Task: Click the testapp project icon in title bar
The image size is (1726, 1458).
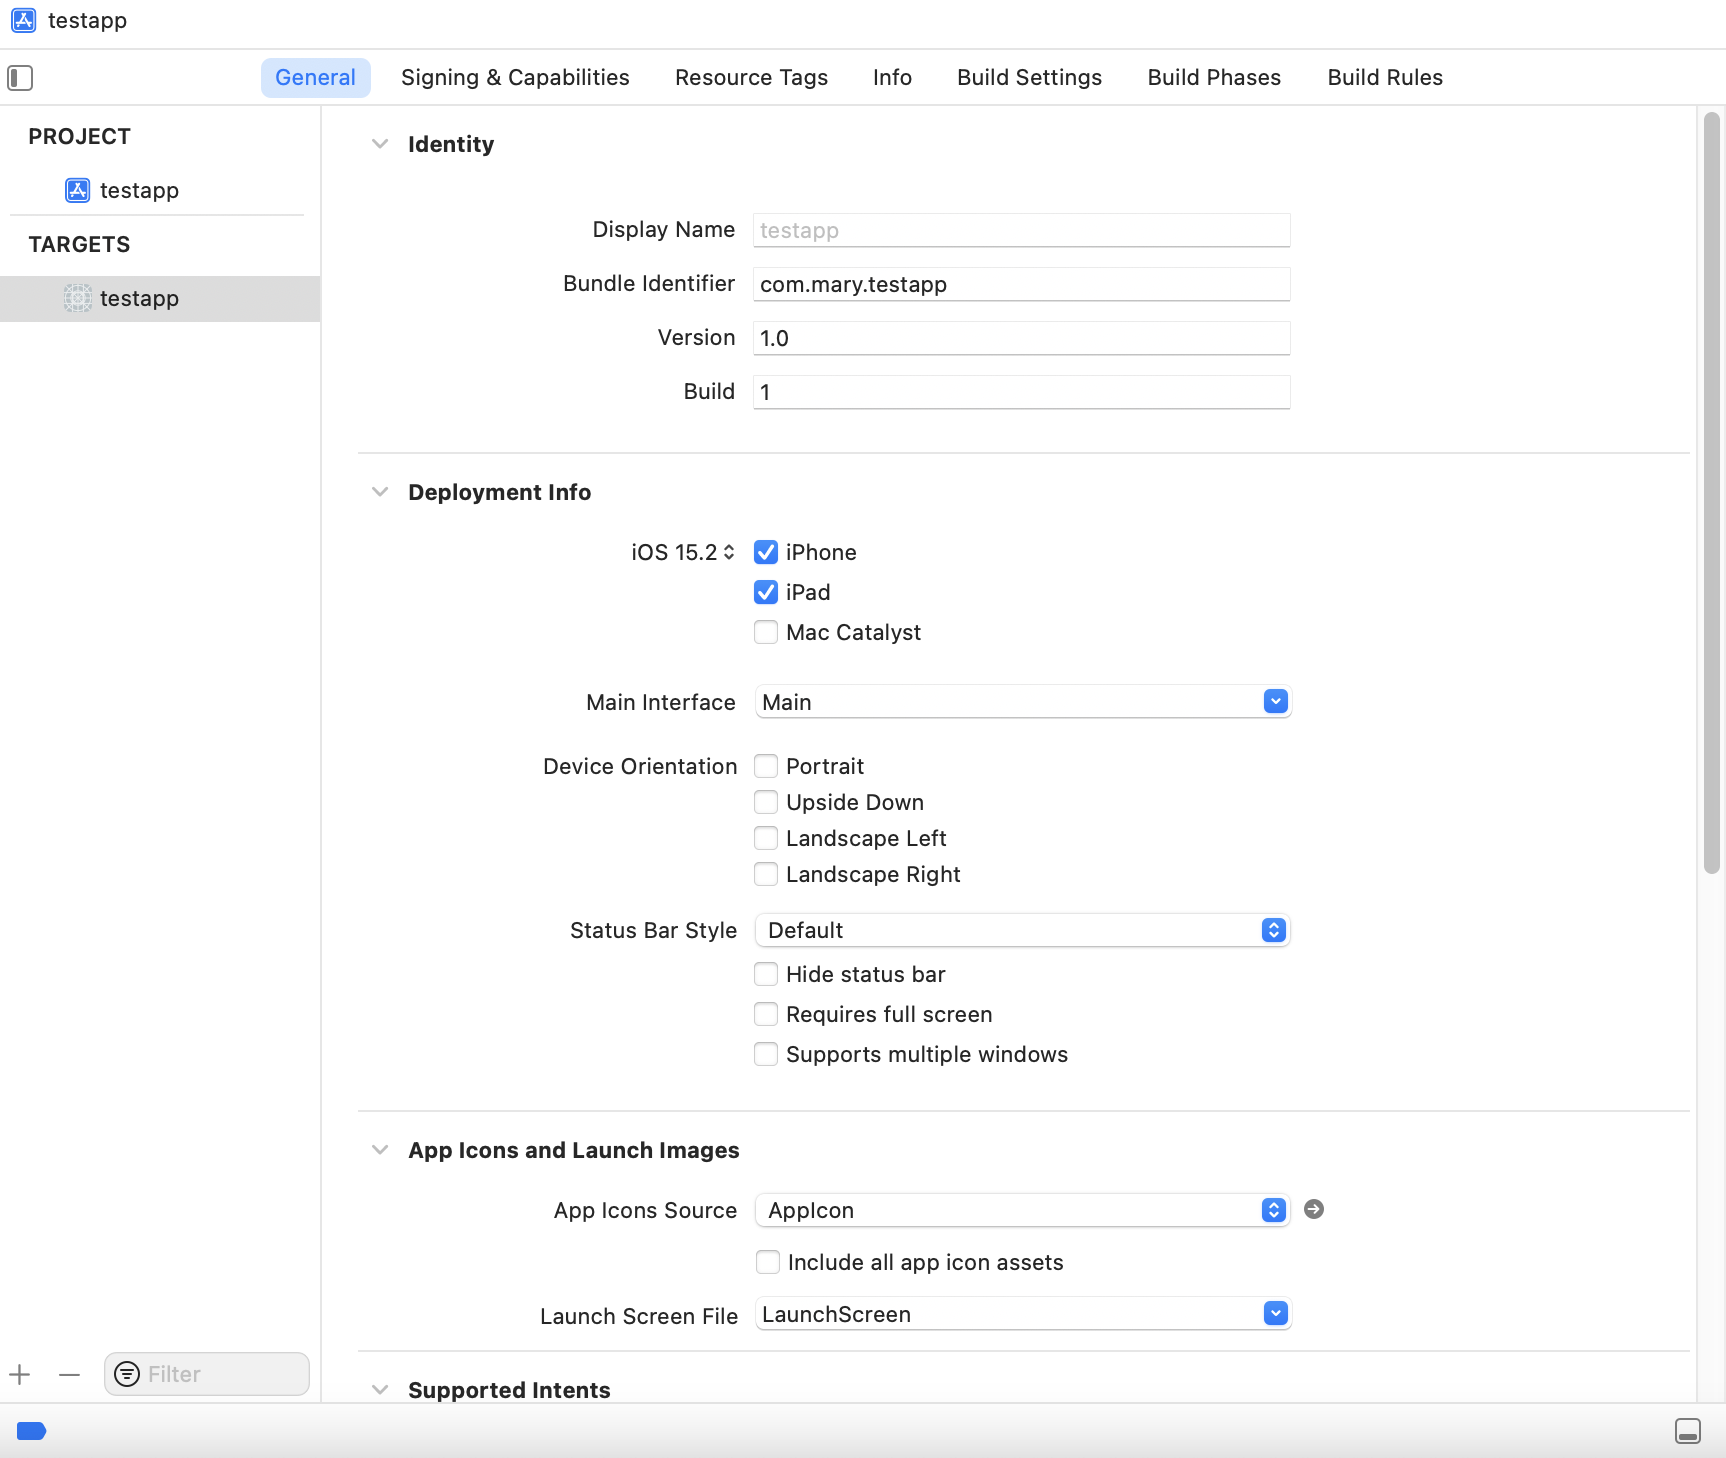Action: [x=24, y=20]
